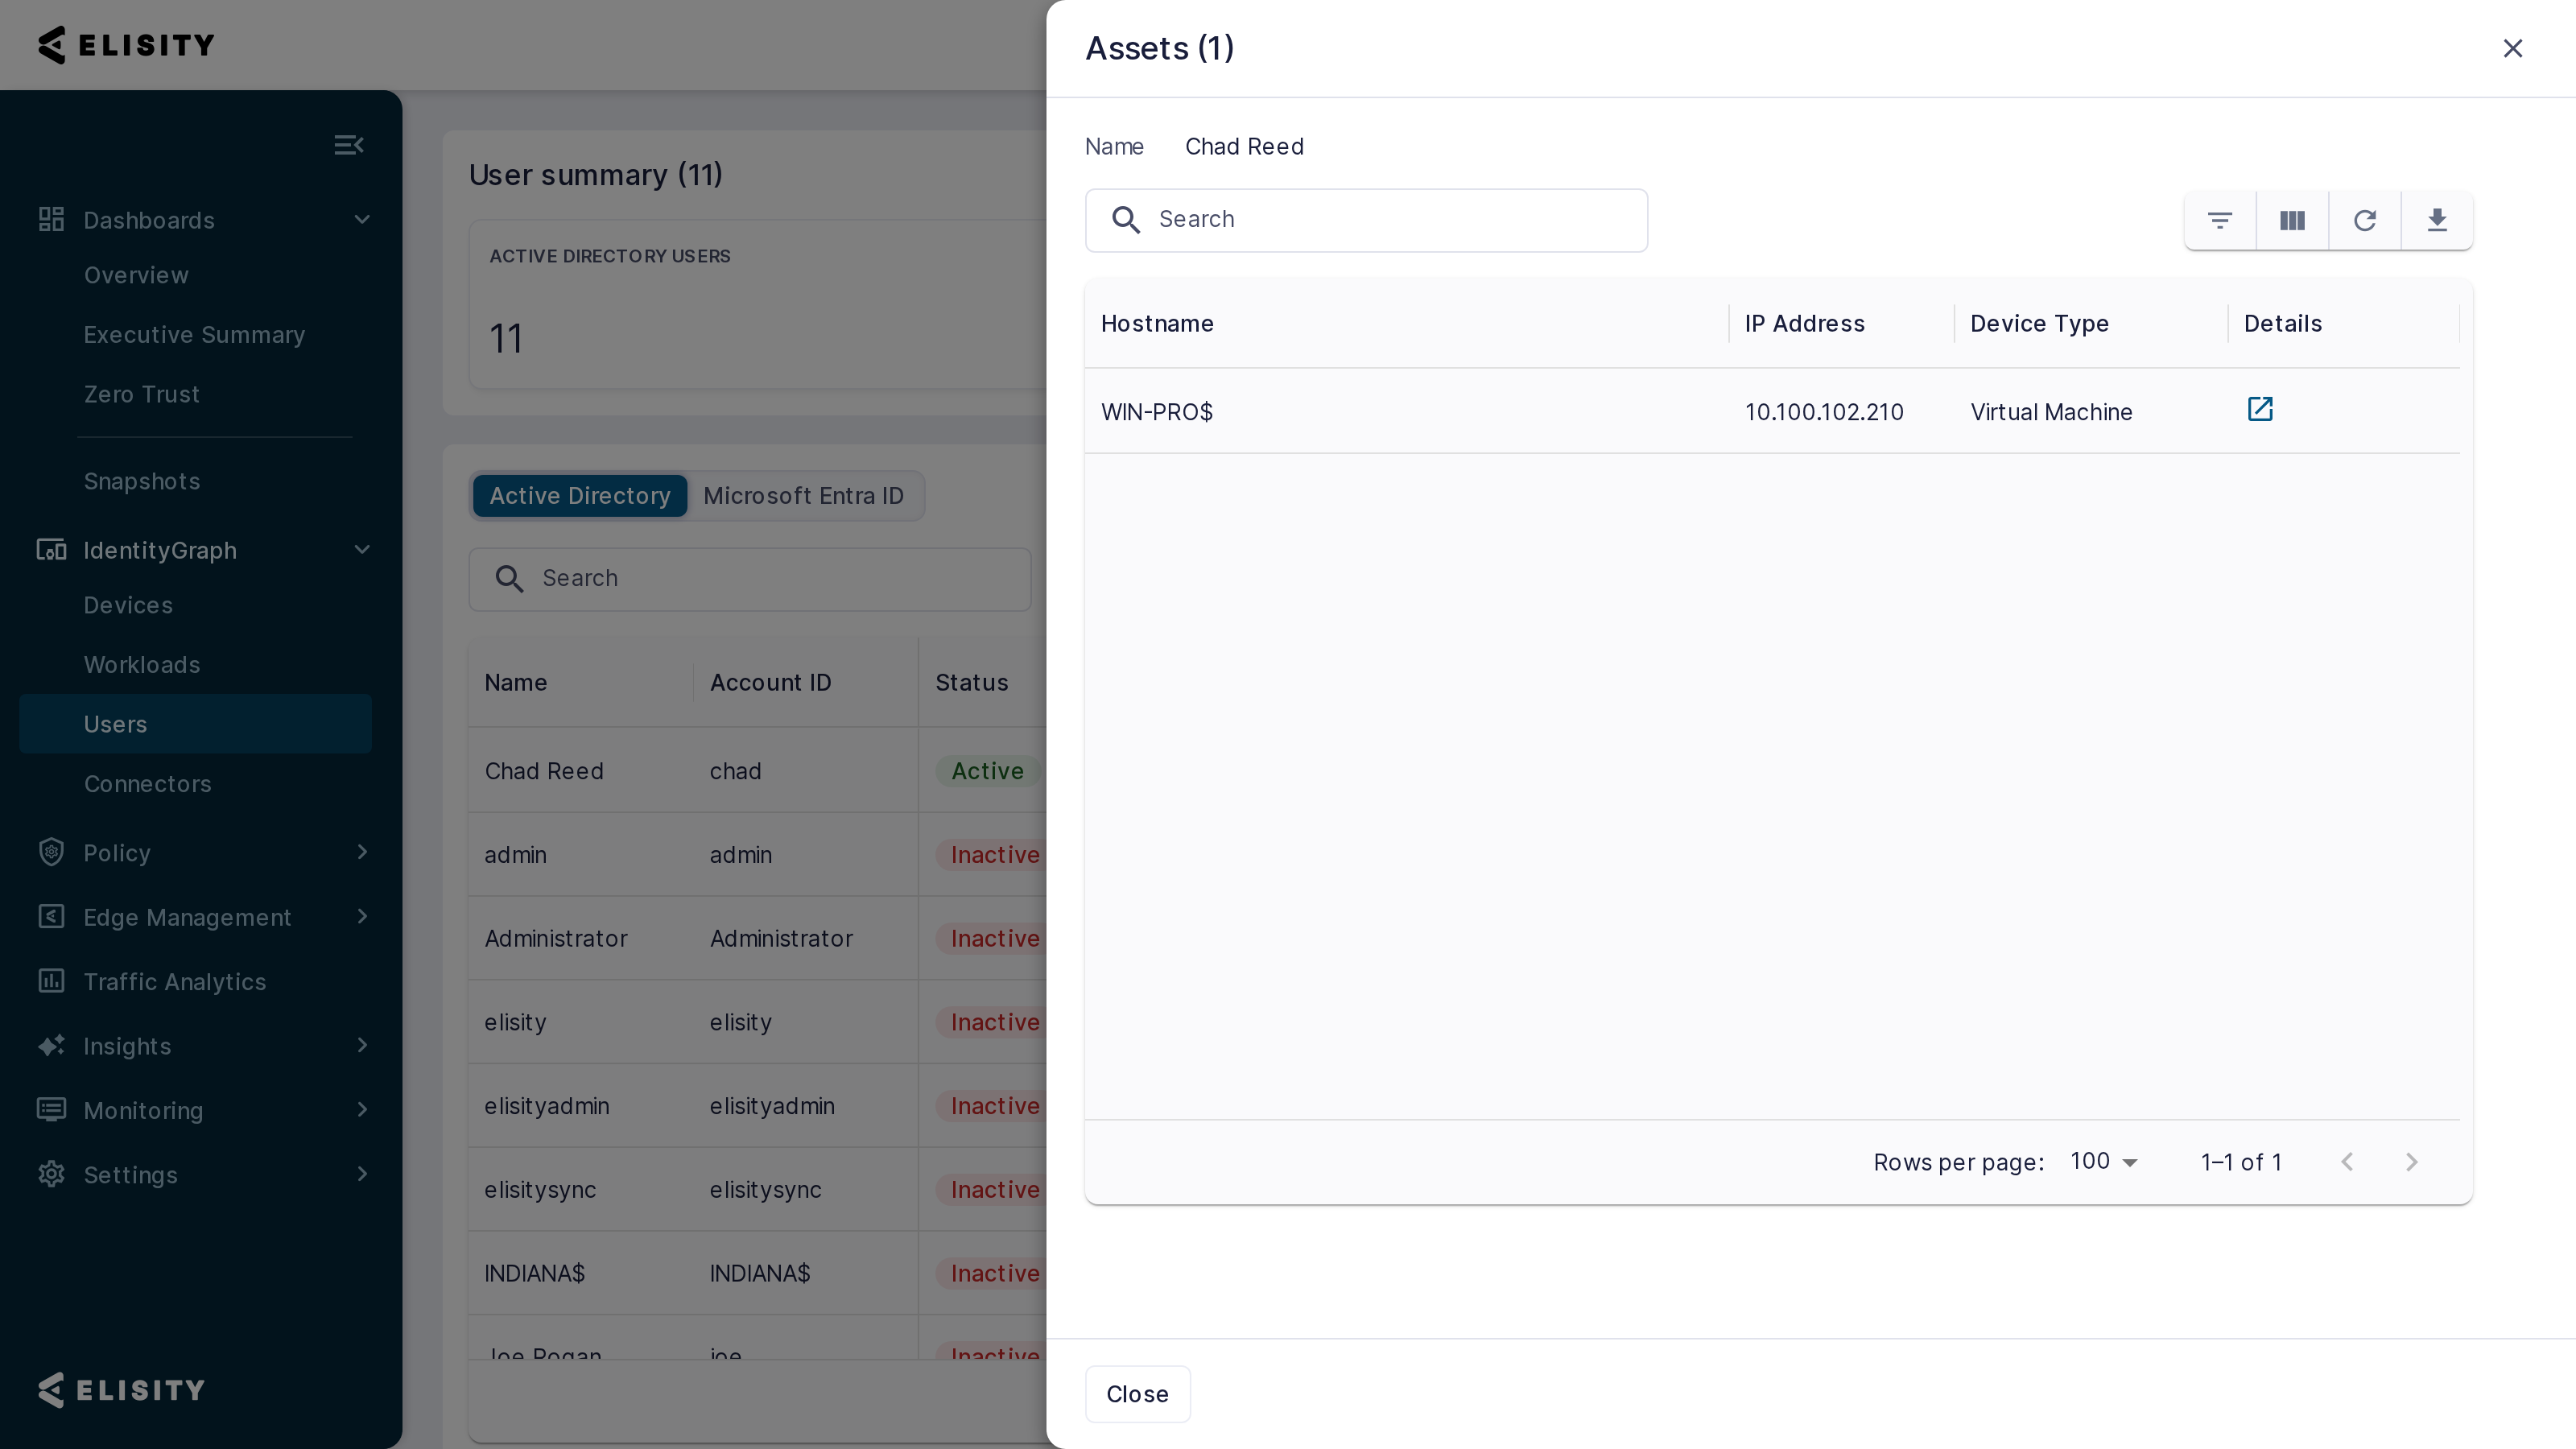
Task: Open Devices under IdentityGraph
Action: pyautogui.click(x=128, y=605)
